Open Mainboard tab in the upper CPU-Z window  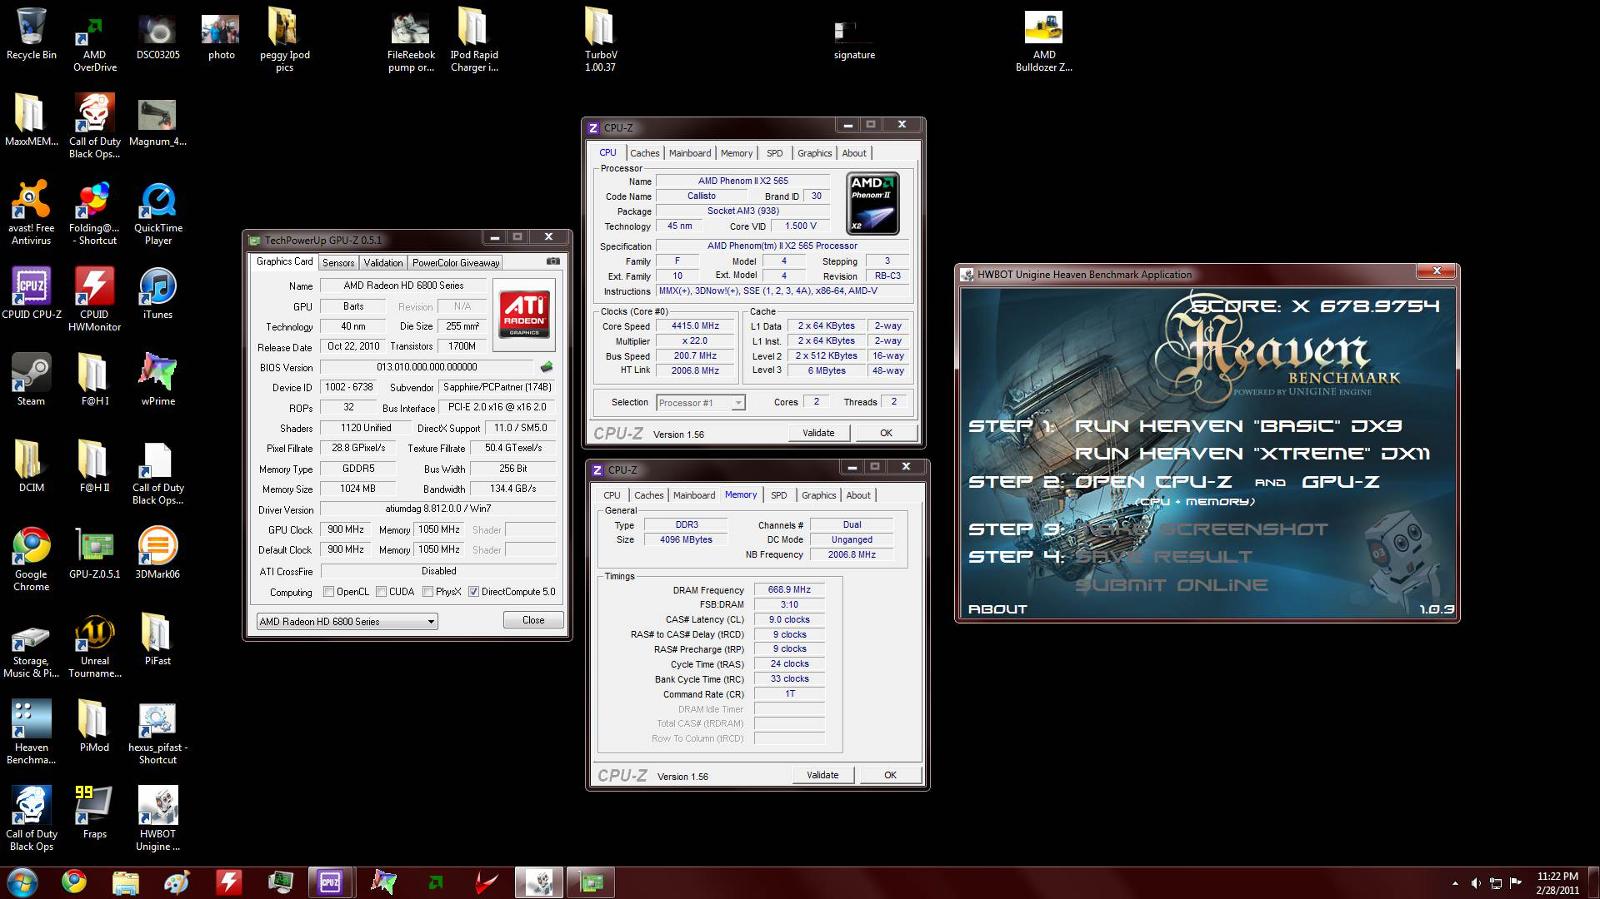pos(690,153)
